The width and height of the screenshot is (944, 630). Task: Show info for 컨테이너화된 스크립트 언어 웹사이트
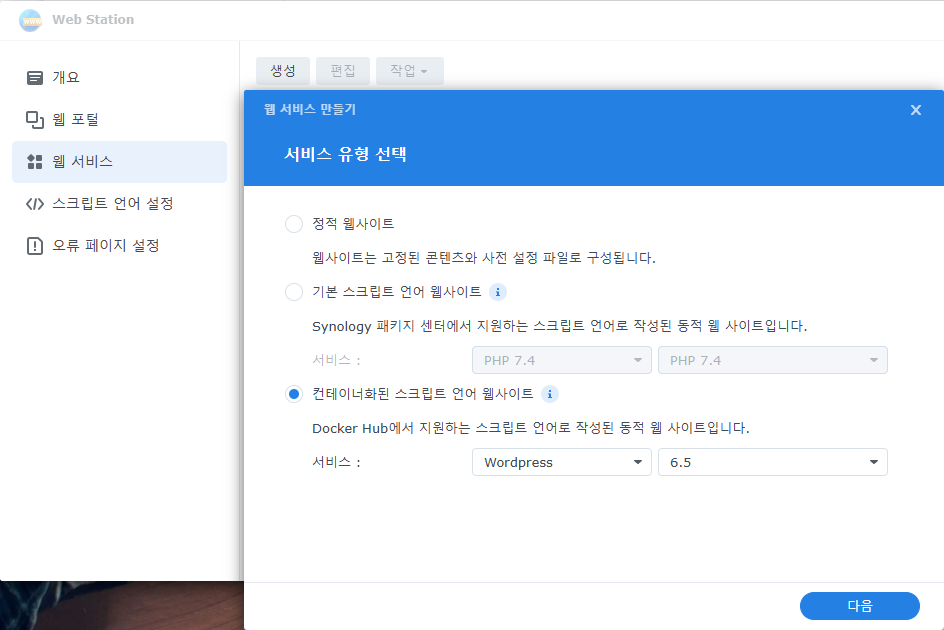point(550,394)
